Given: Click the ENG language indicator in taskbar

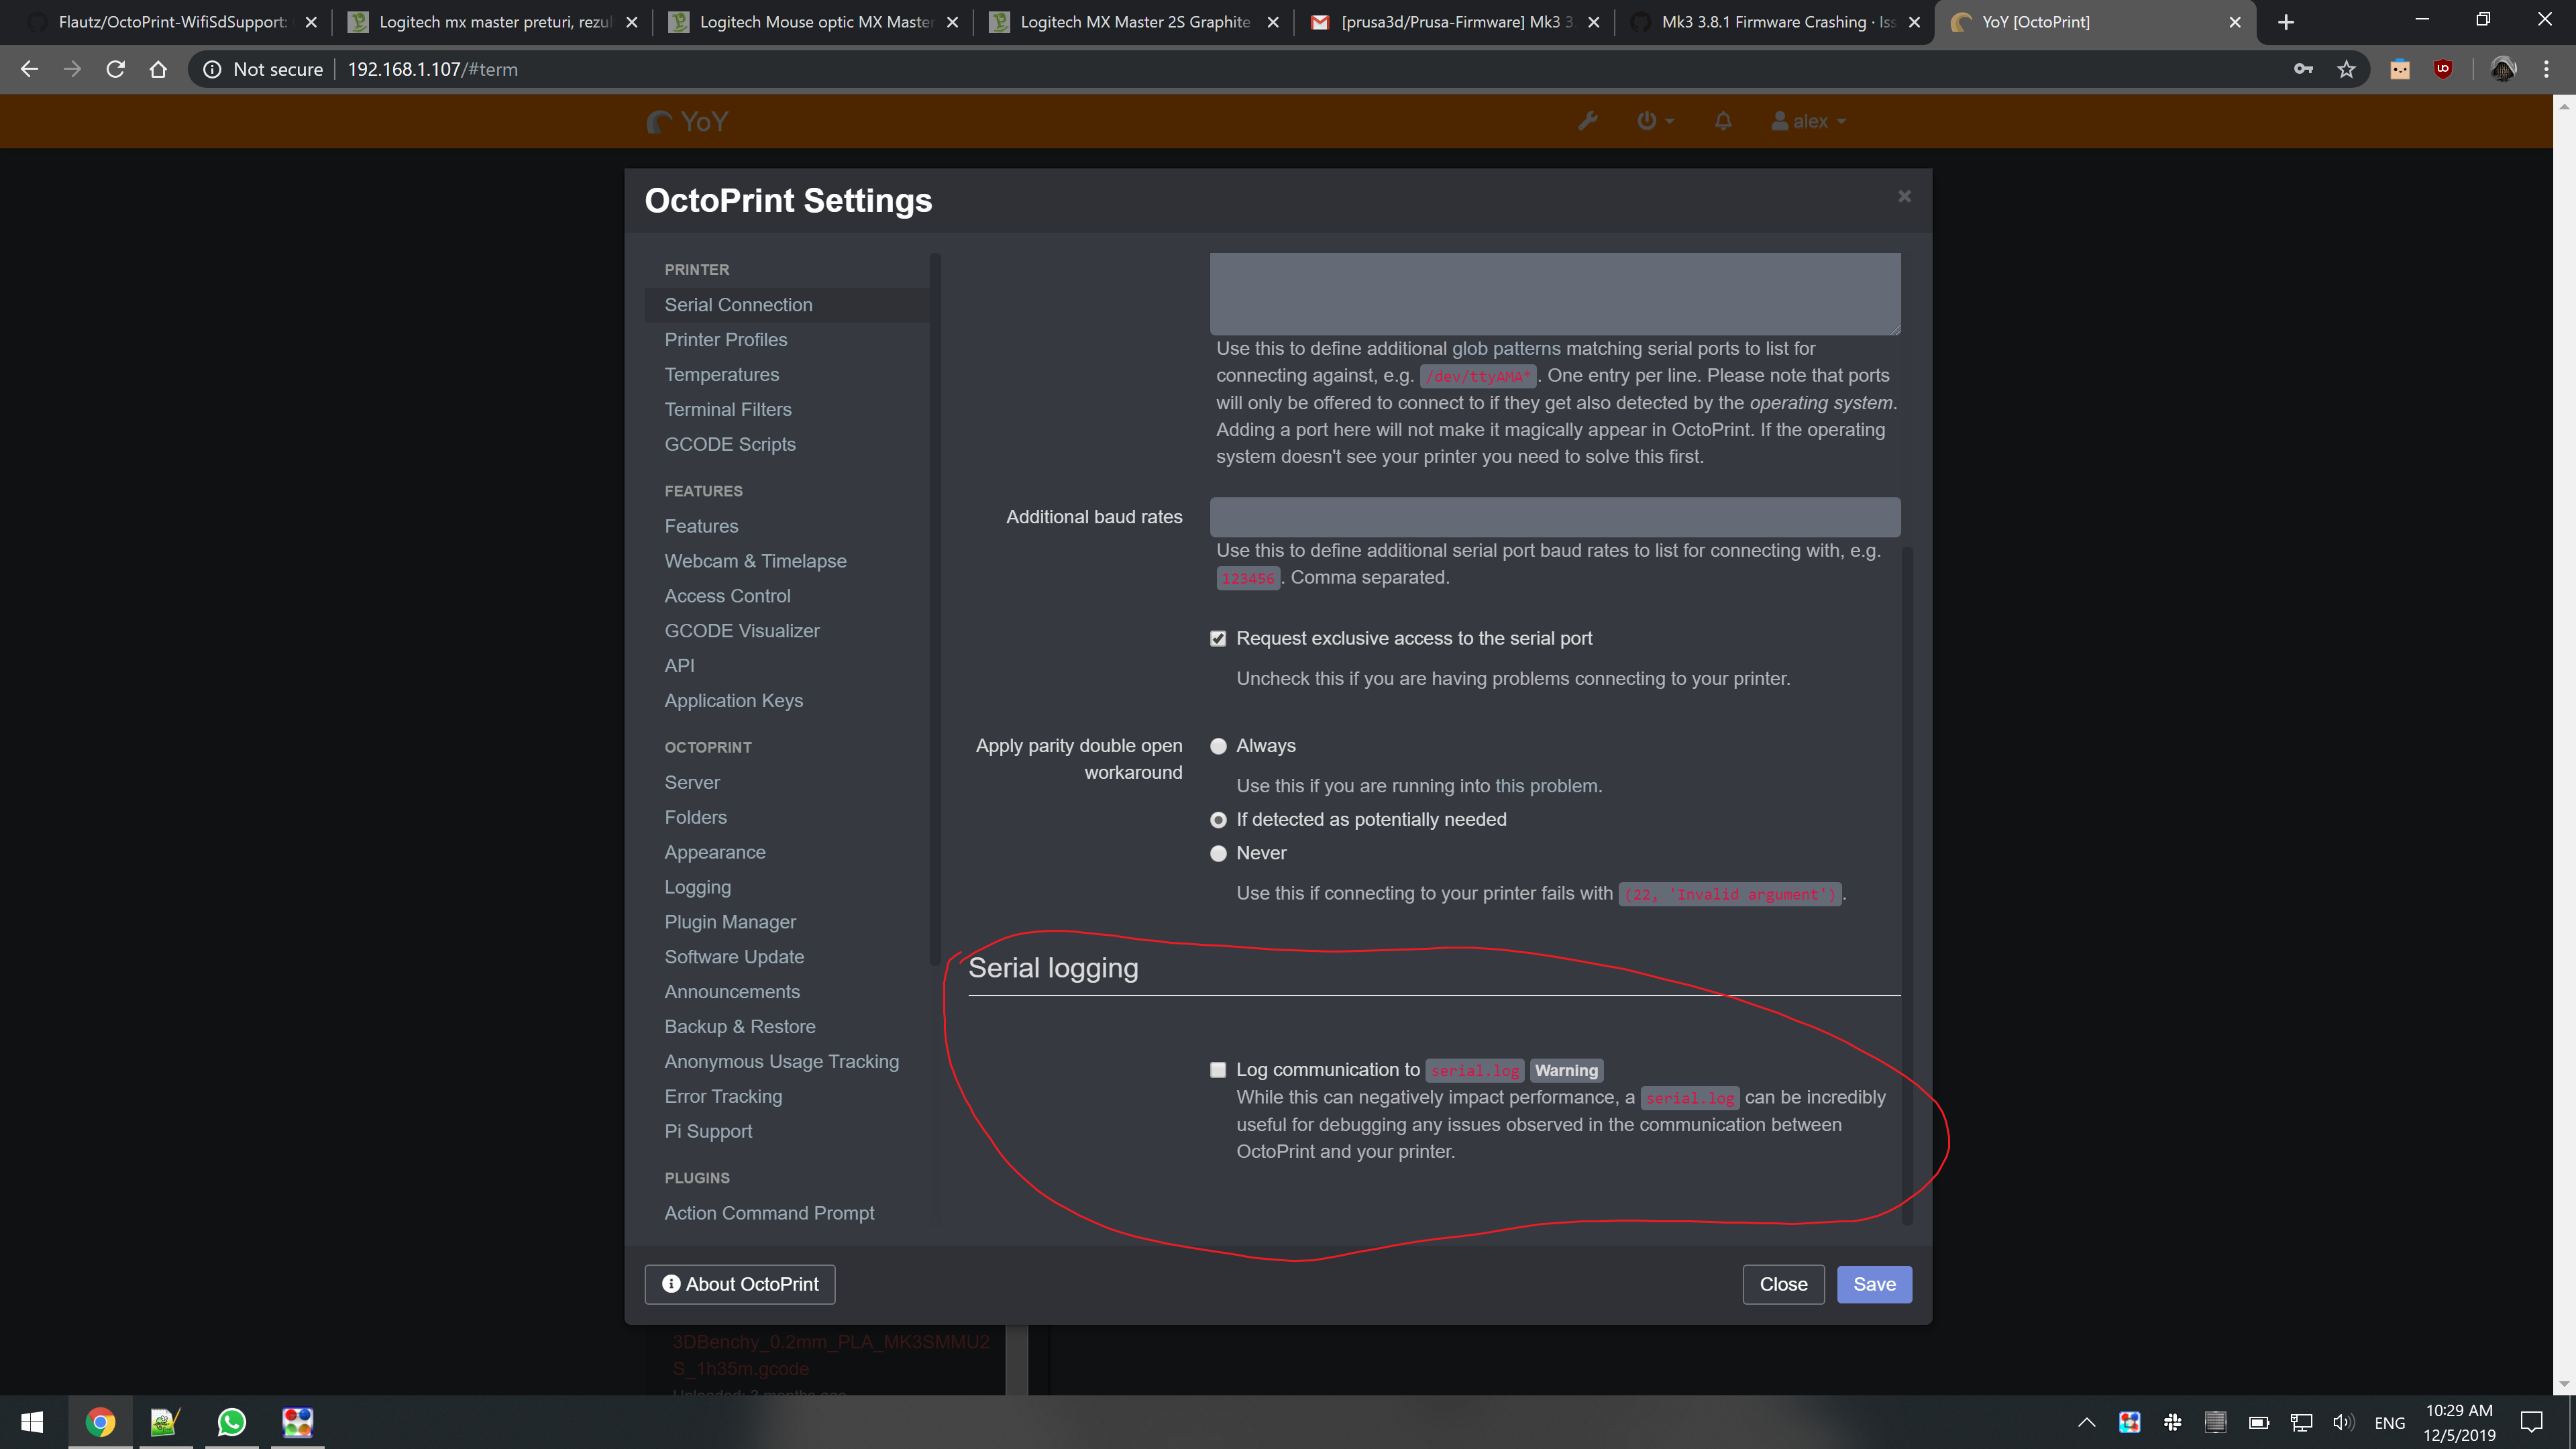Looking at the screenshot, I should tap(2389, 1423).
